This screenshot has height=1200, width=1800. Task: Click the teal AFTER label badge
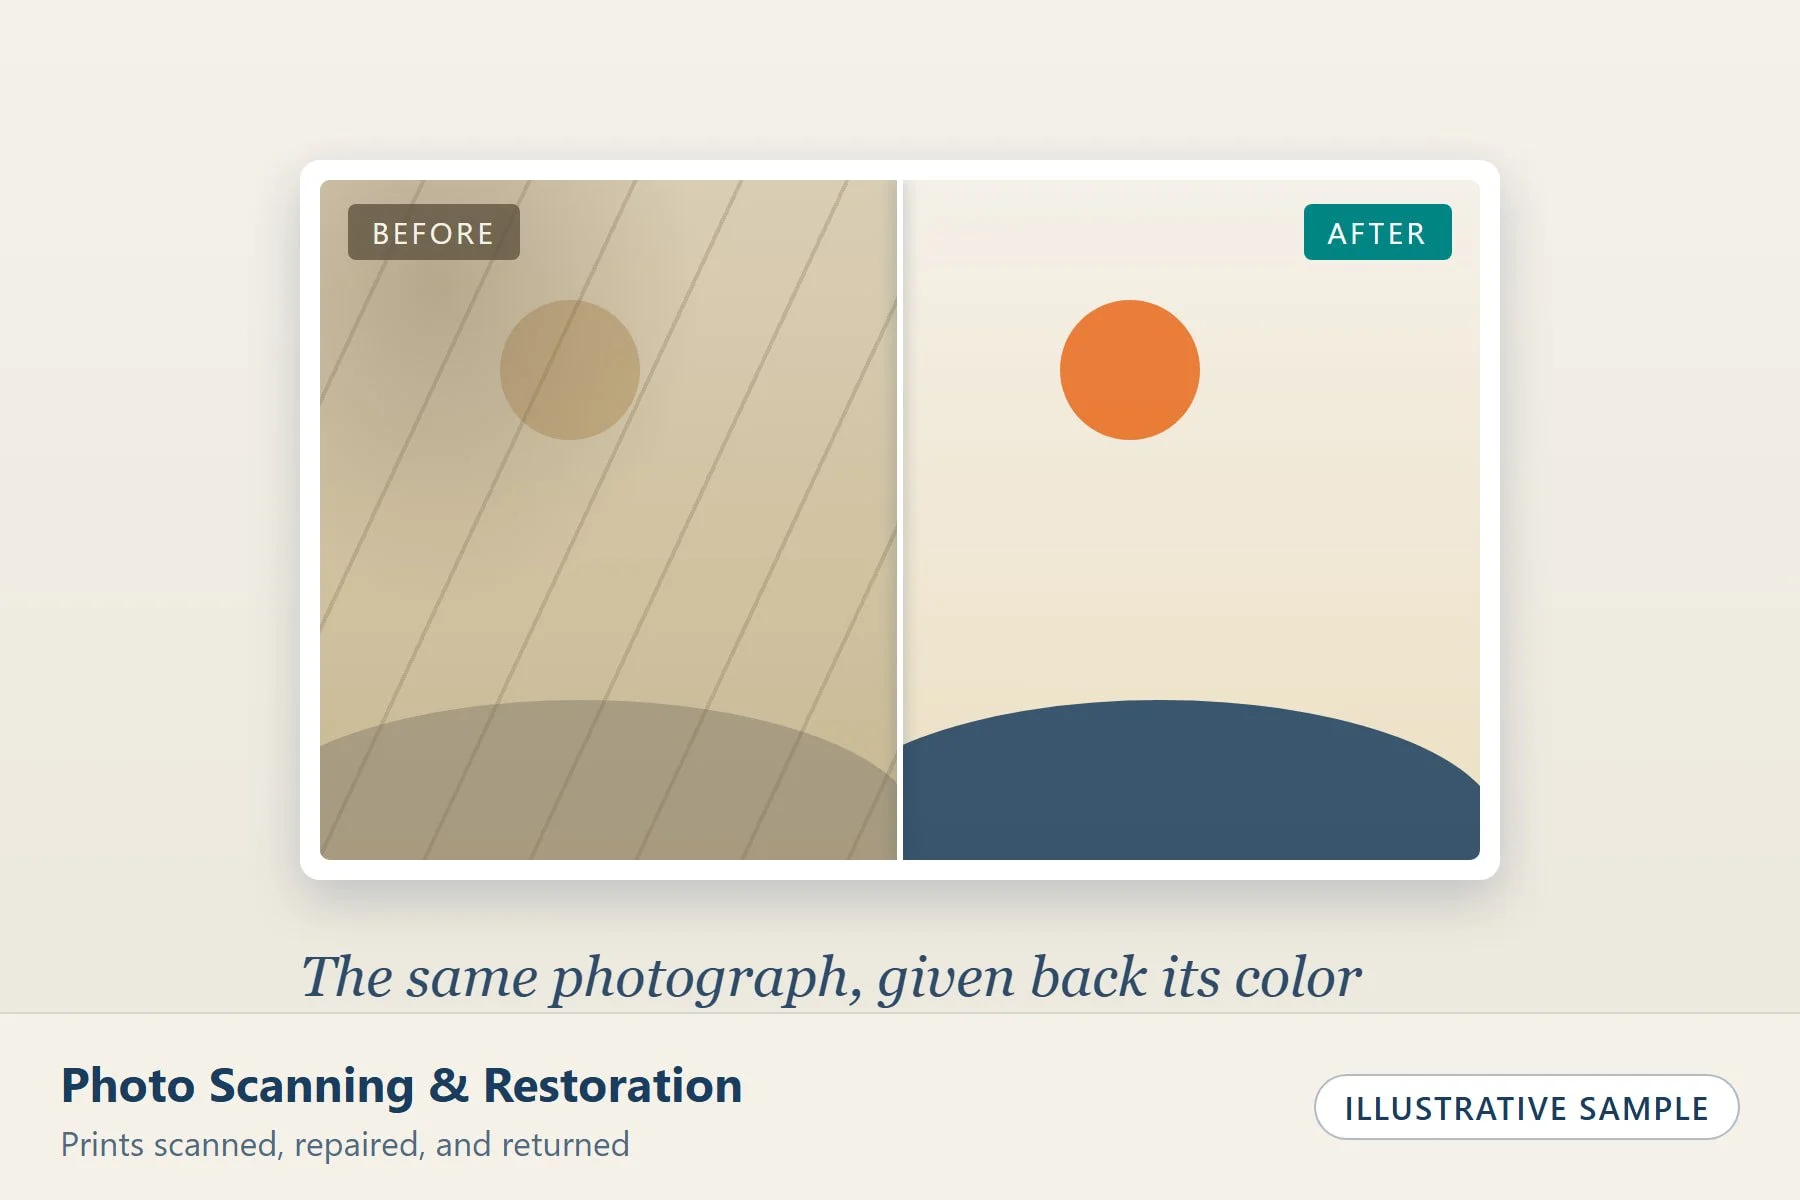coord(1377,232)
